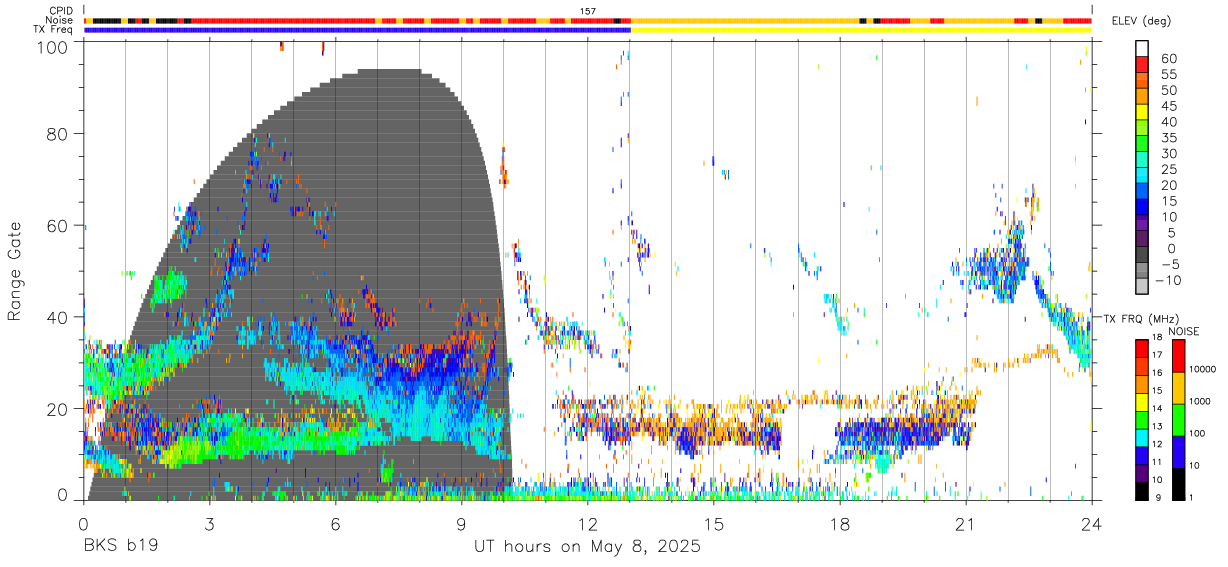The height and width of the screenshot is (567, 1228).
Task: Click the NOISE colorbar title
Action: [x=1186, y=331]
